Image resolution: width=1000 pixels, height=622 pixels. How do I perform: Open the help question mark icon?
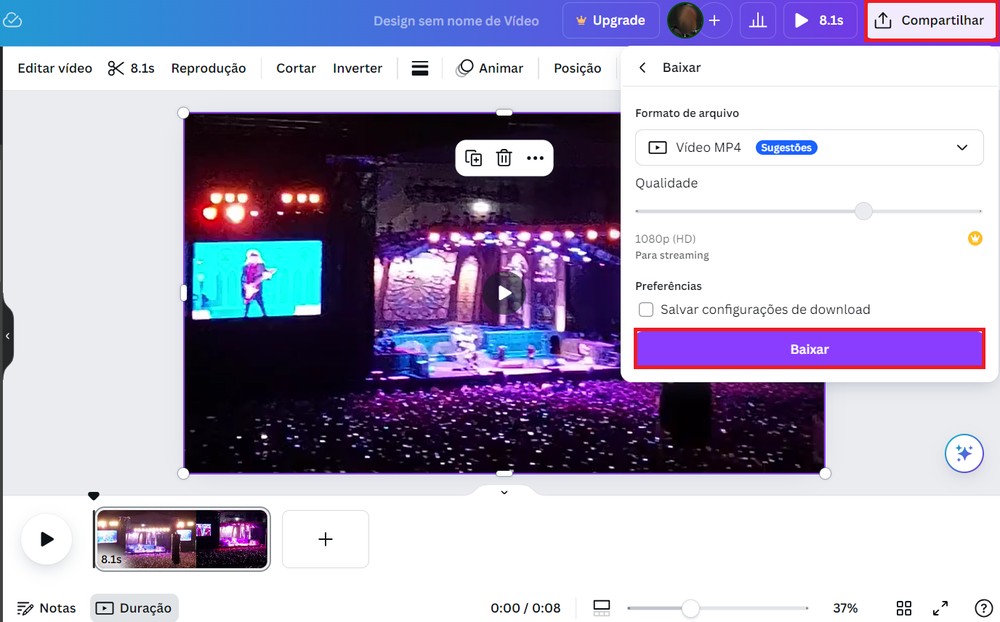tap(982, 607)
